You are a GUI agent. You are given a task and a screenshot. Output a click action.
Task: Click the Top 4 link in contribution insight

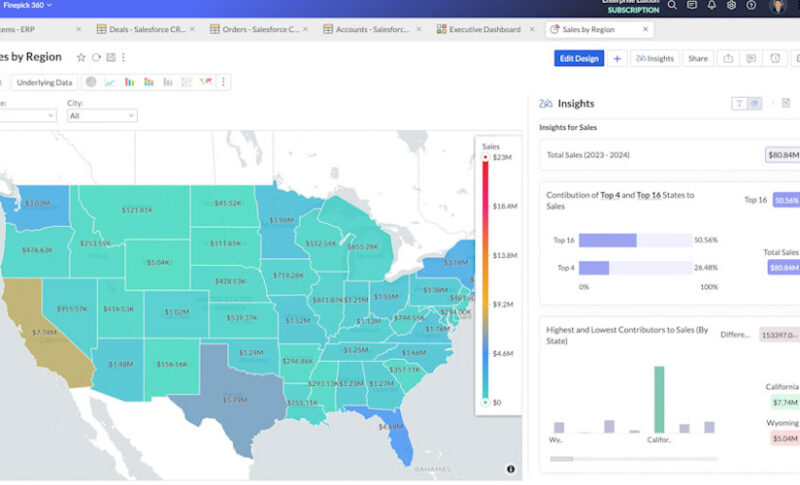[610, 195]
